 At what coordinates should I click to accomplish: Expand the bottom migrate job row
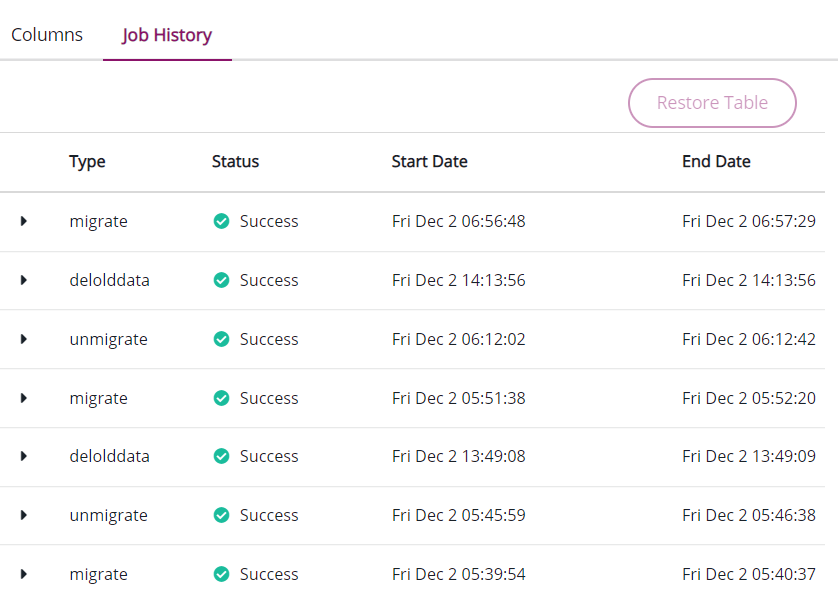coord(24,574)
